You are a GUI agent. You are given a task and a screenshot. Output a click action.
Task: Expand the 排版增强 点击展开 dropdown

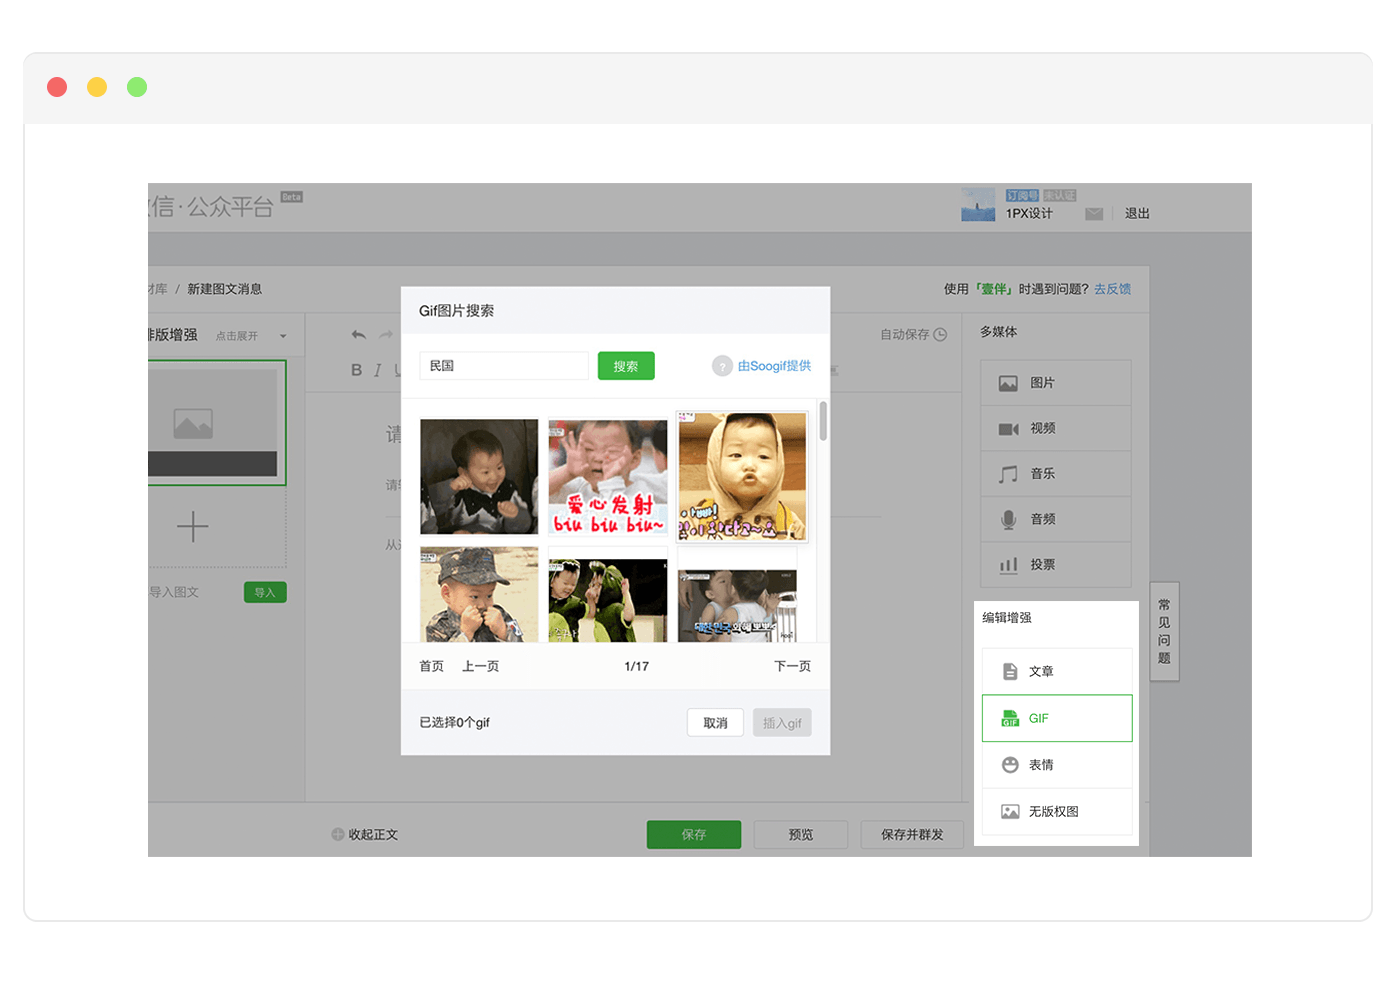click(283, 336)
